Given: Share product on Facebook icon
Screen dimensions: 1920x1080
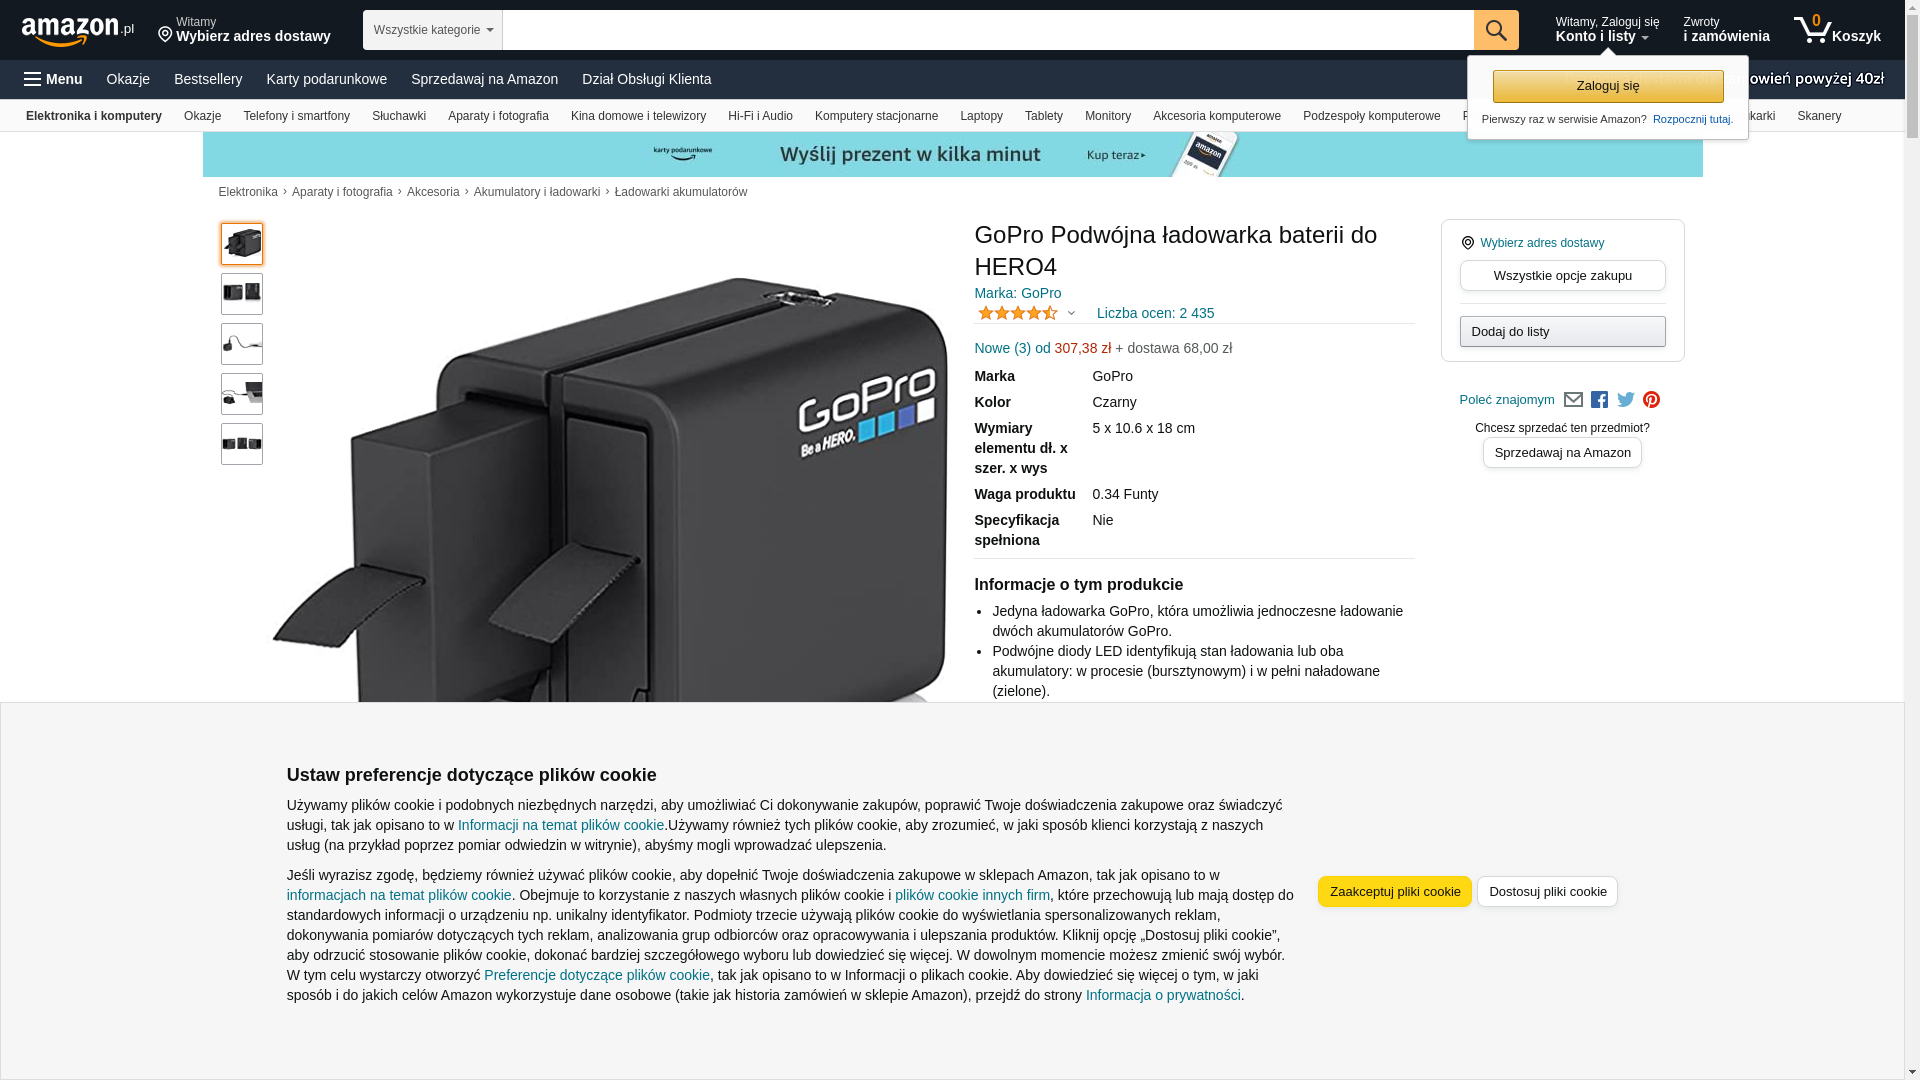Looking at the screenshot, I should 1599,400.
